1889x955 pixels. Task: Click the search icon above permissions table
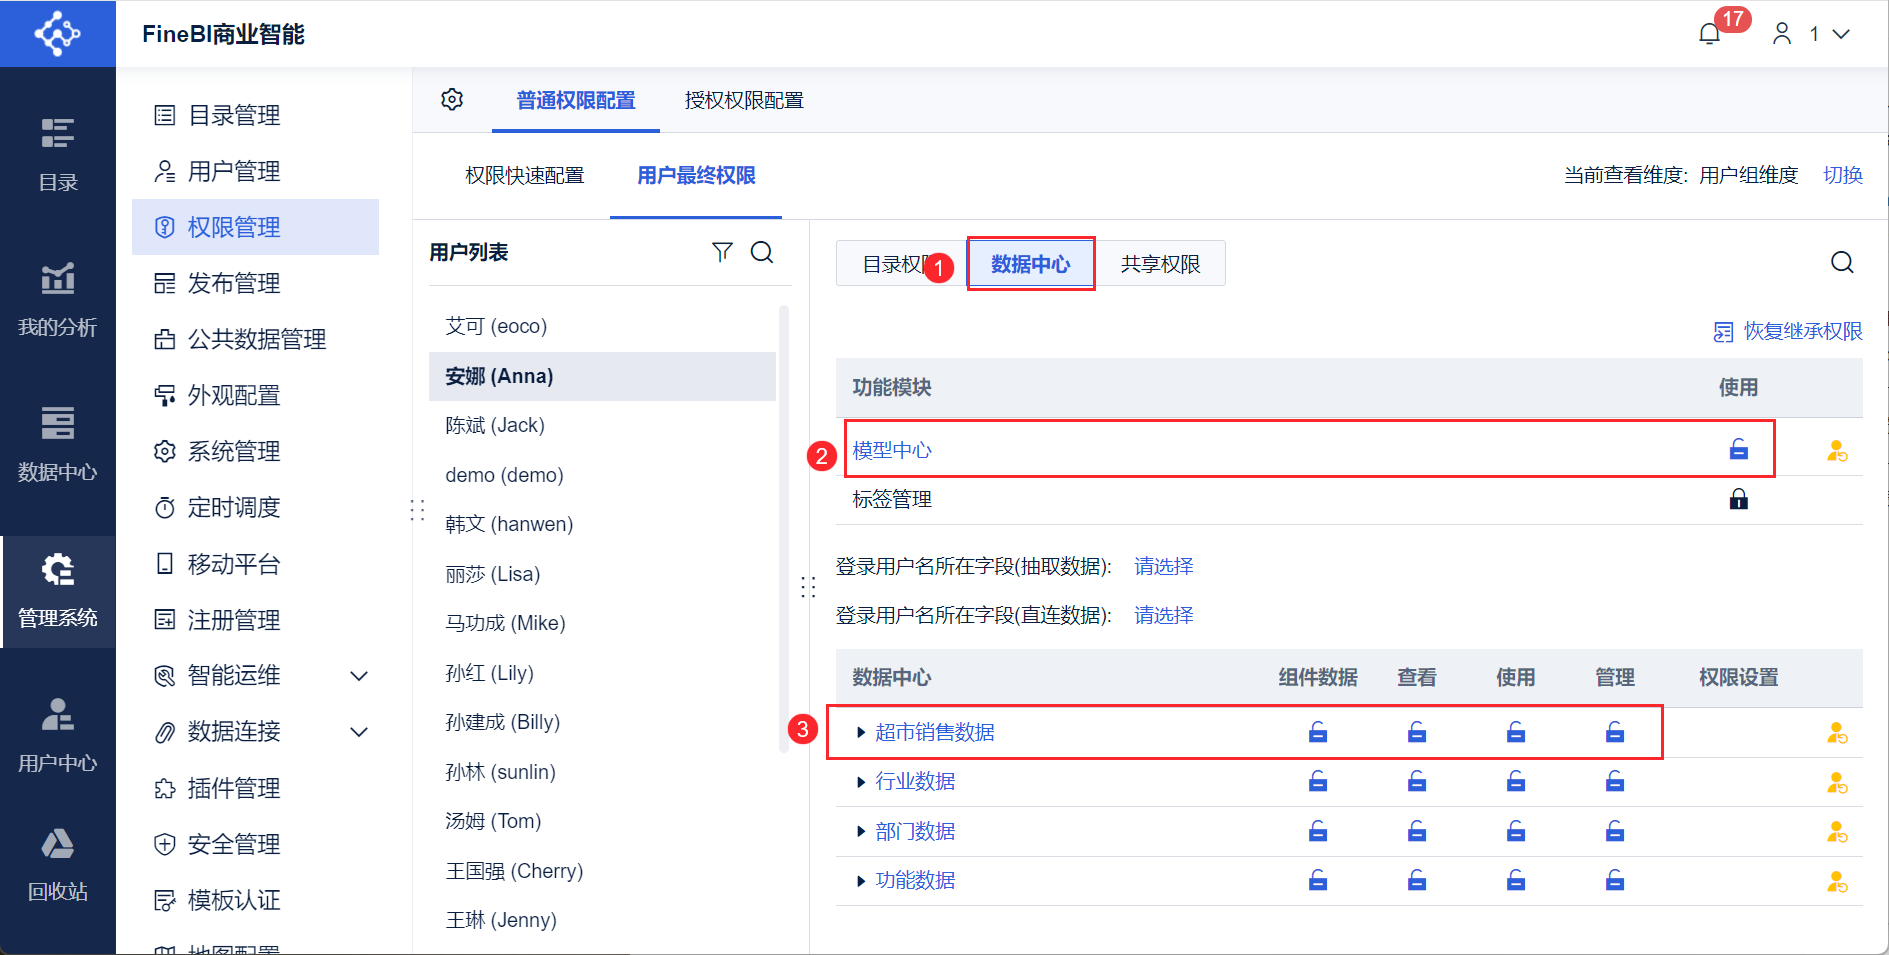click(1842, 262)
